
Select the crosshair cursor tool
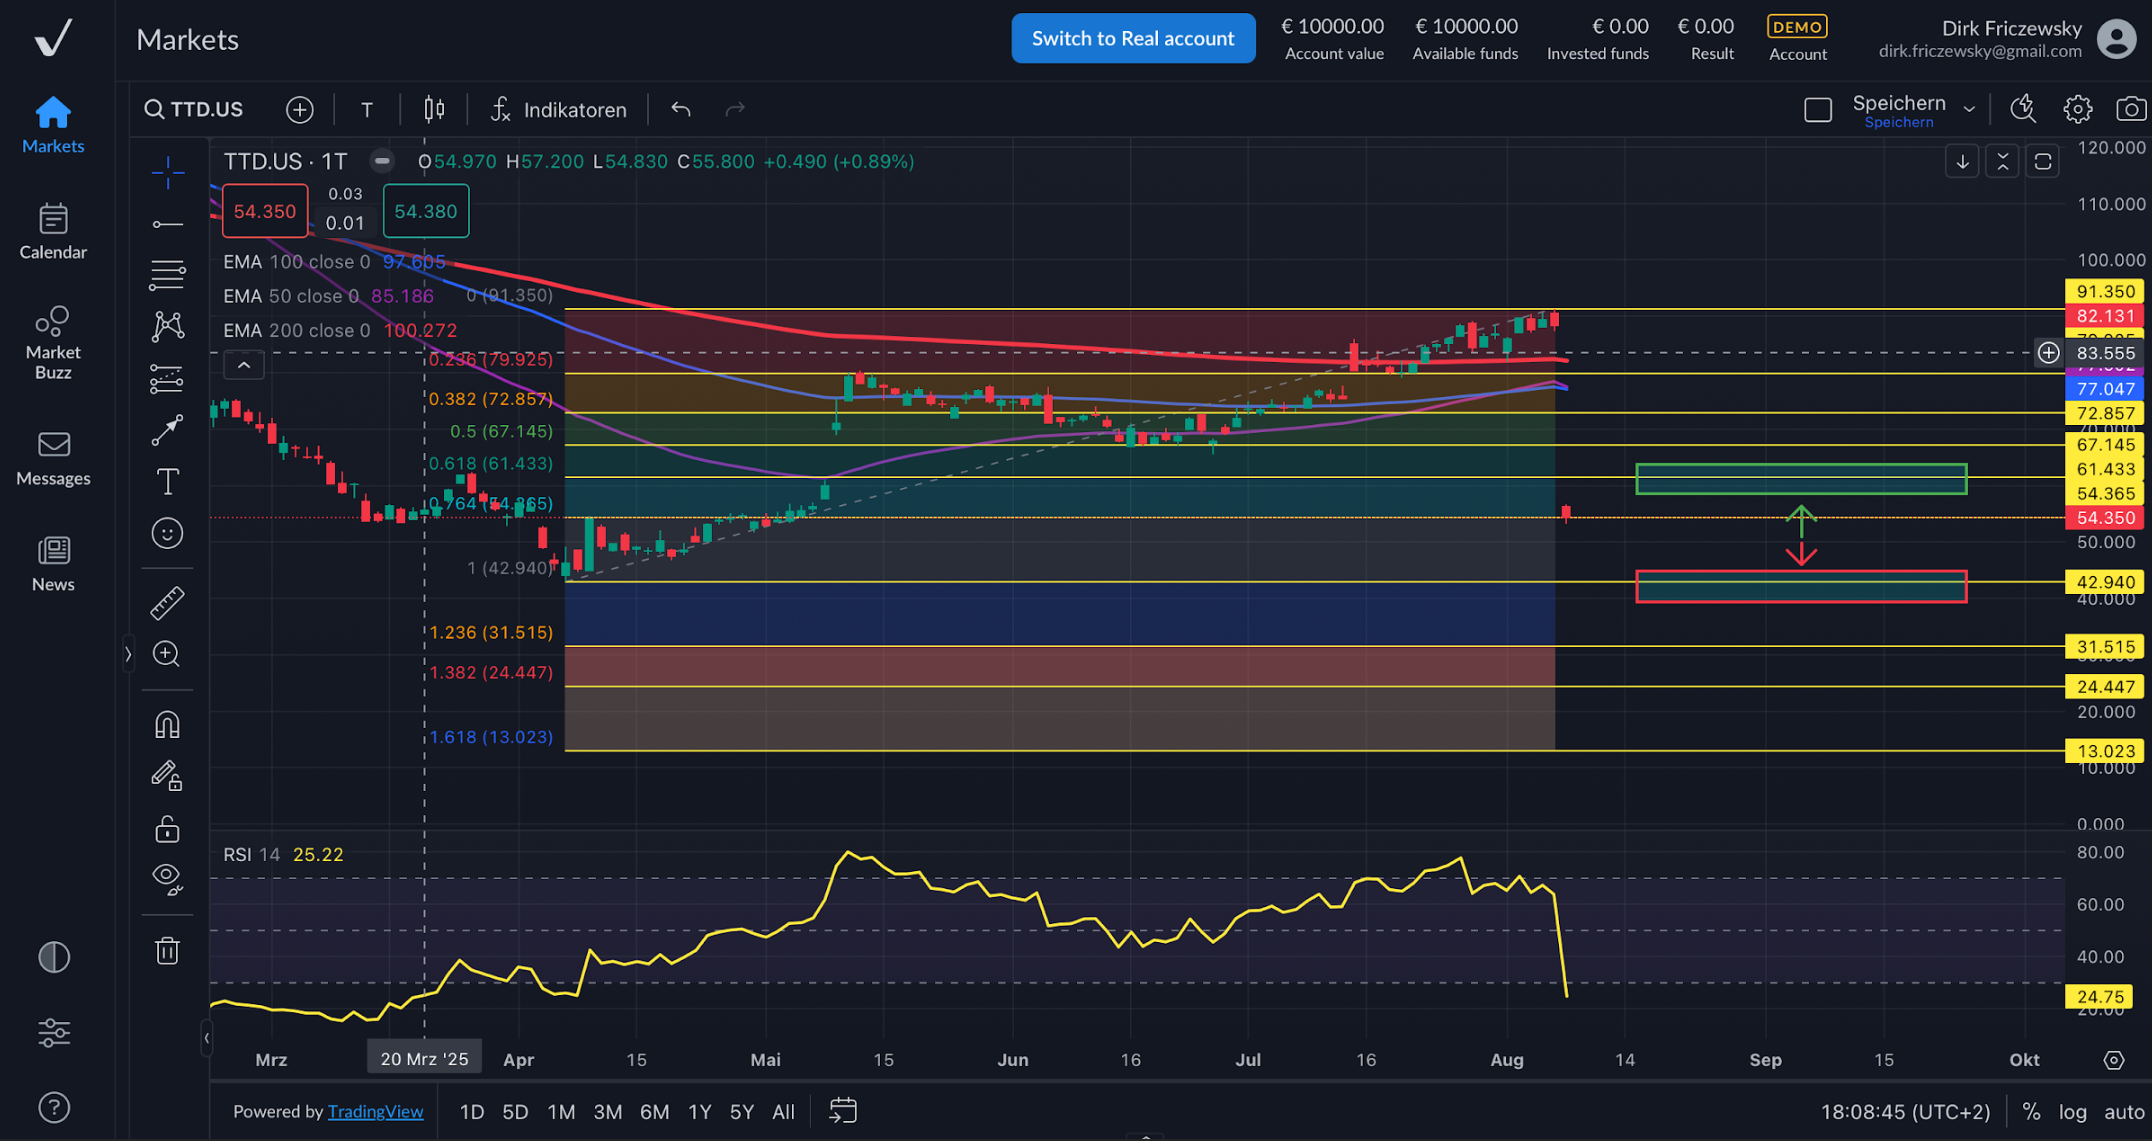tap(167, 172)
